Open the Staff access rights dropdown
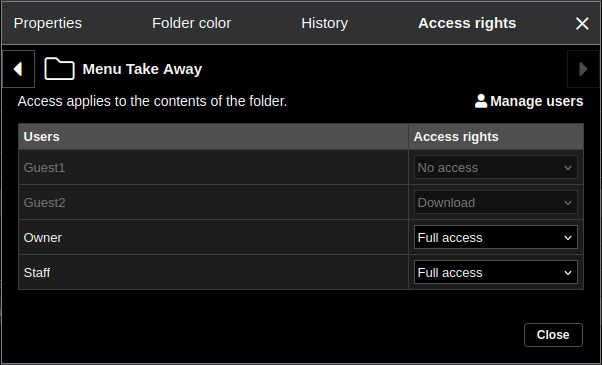The image size is (602, 365). pyautogui.click(x=496, y=272)
